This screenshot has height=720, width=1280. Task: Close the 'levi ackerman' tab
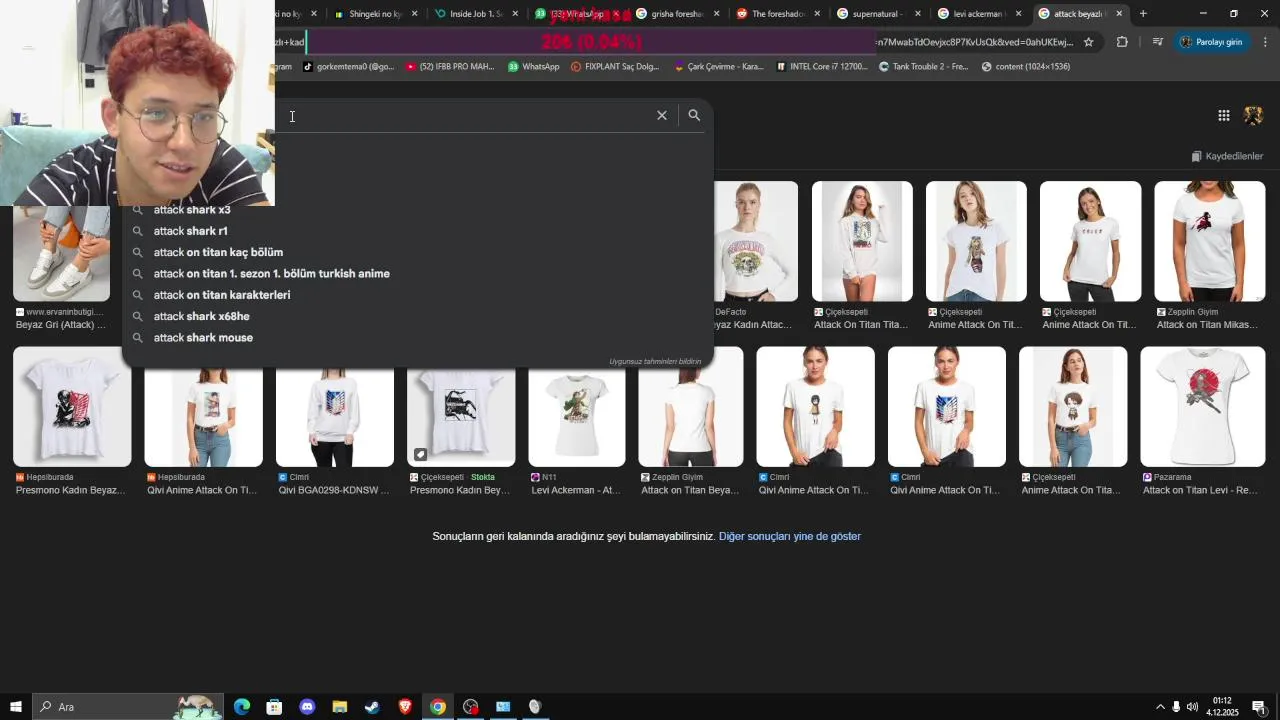click(1019, 14)
